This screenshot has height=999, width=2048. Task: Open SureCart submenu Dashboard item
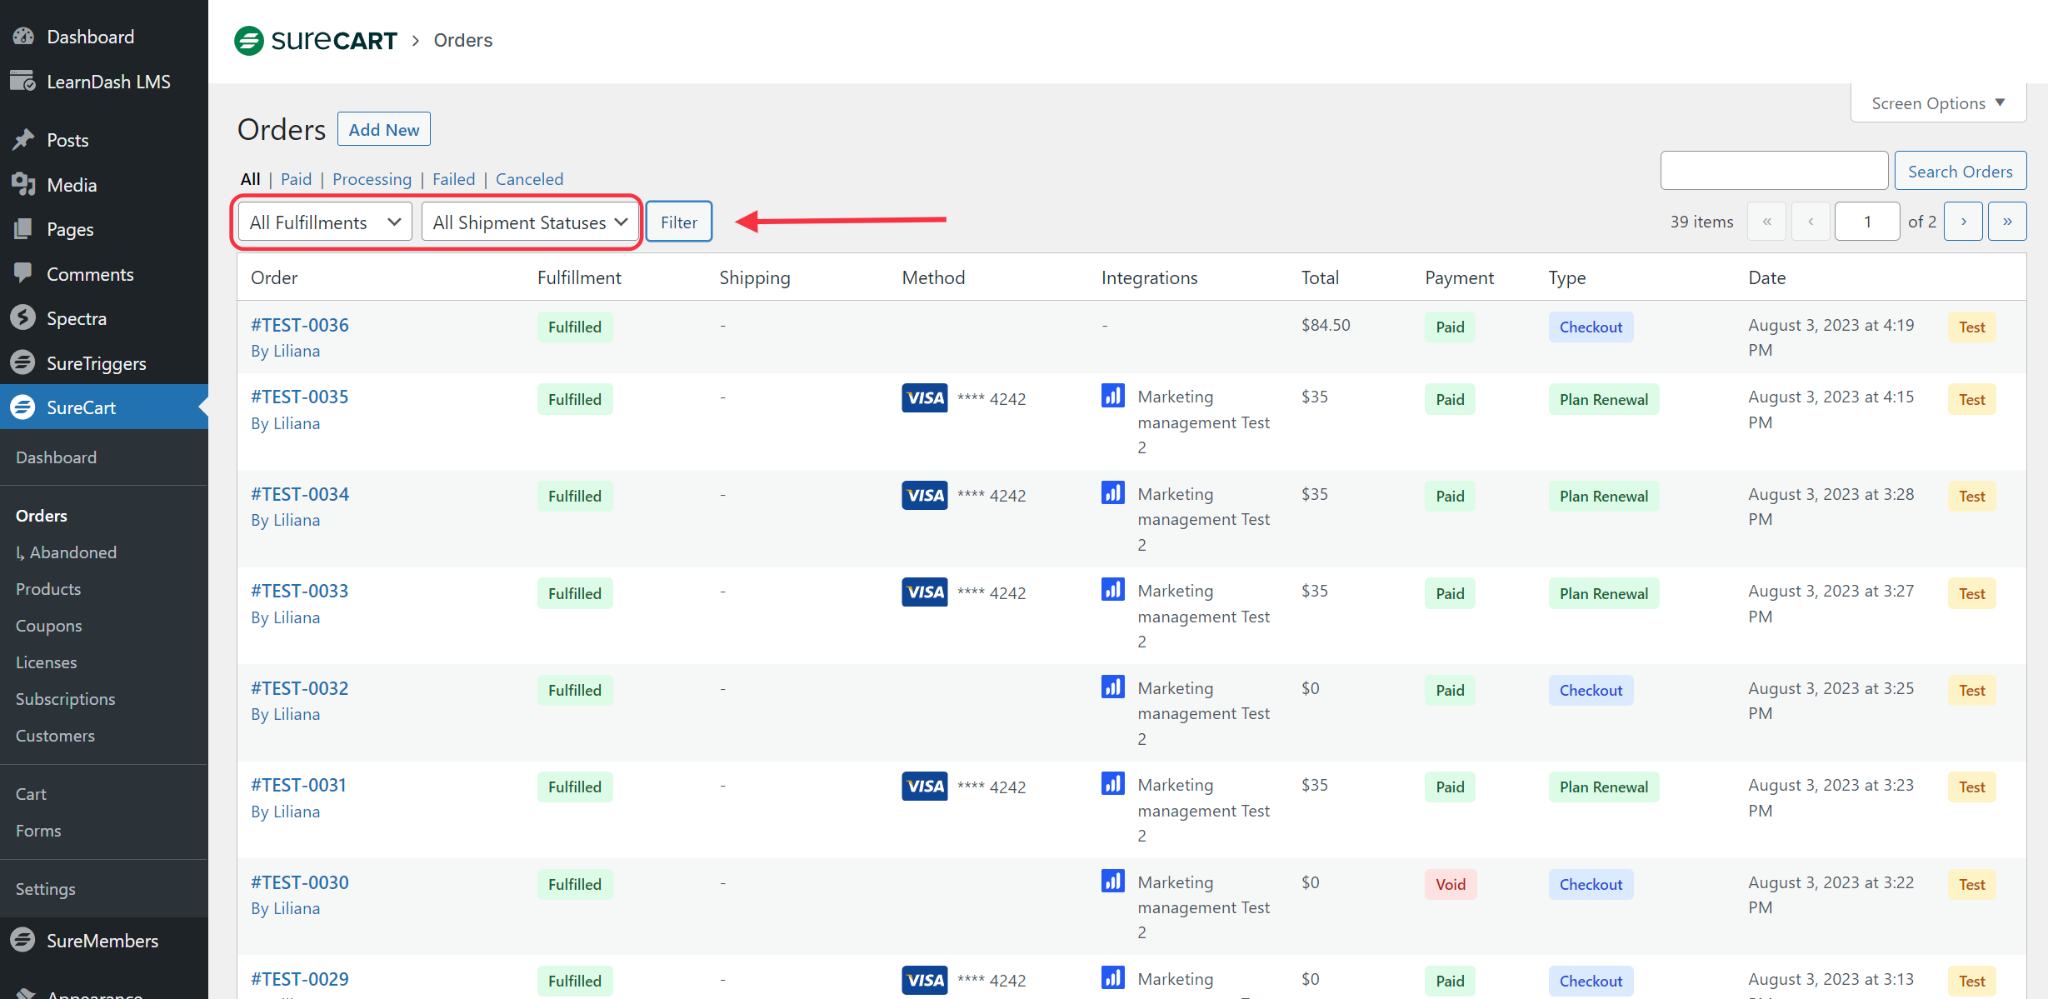point(56,457)
